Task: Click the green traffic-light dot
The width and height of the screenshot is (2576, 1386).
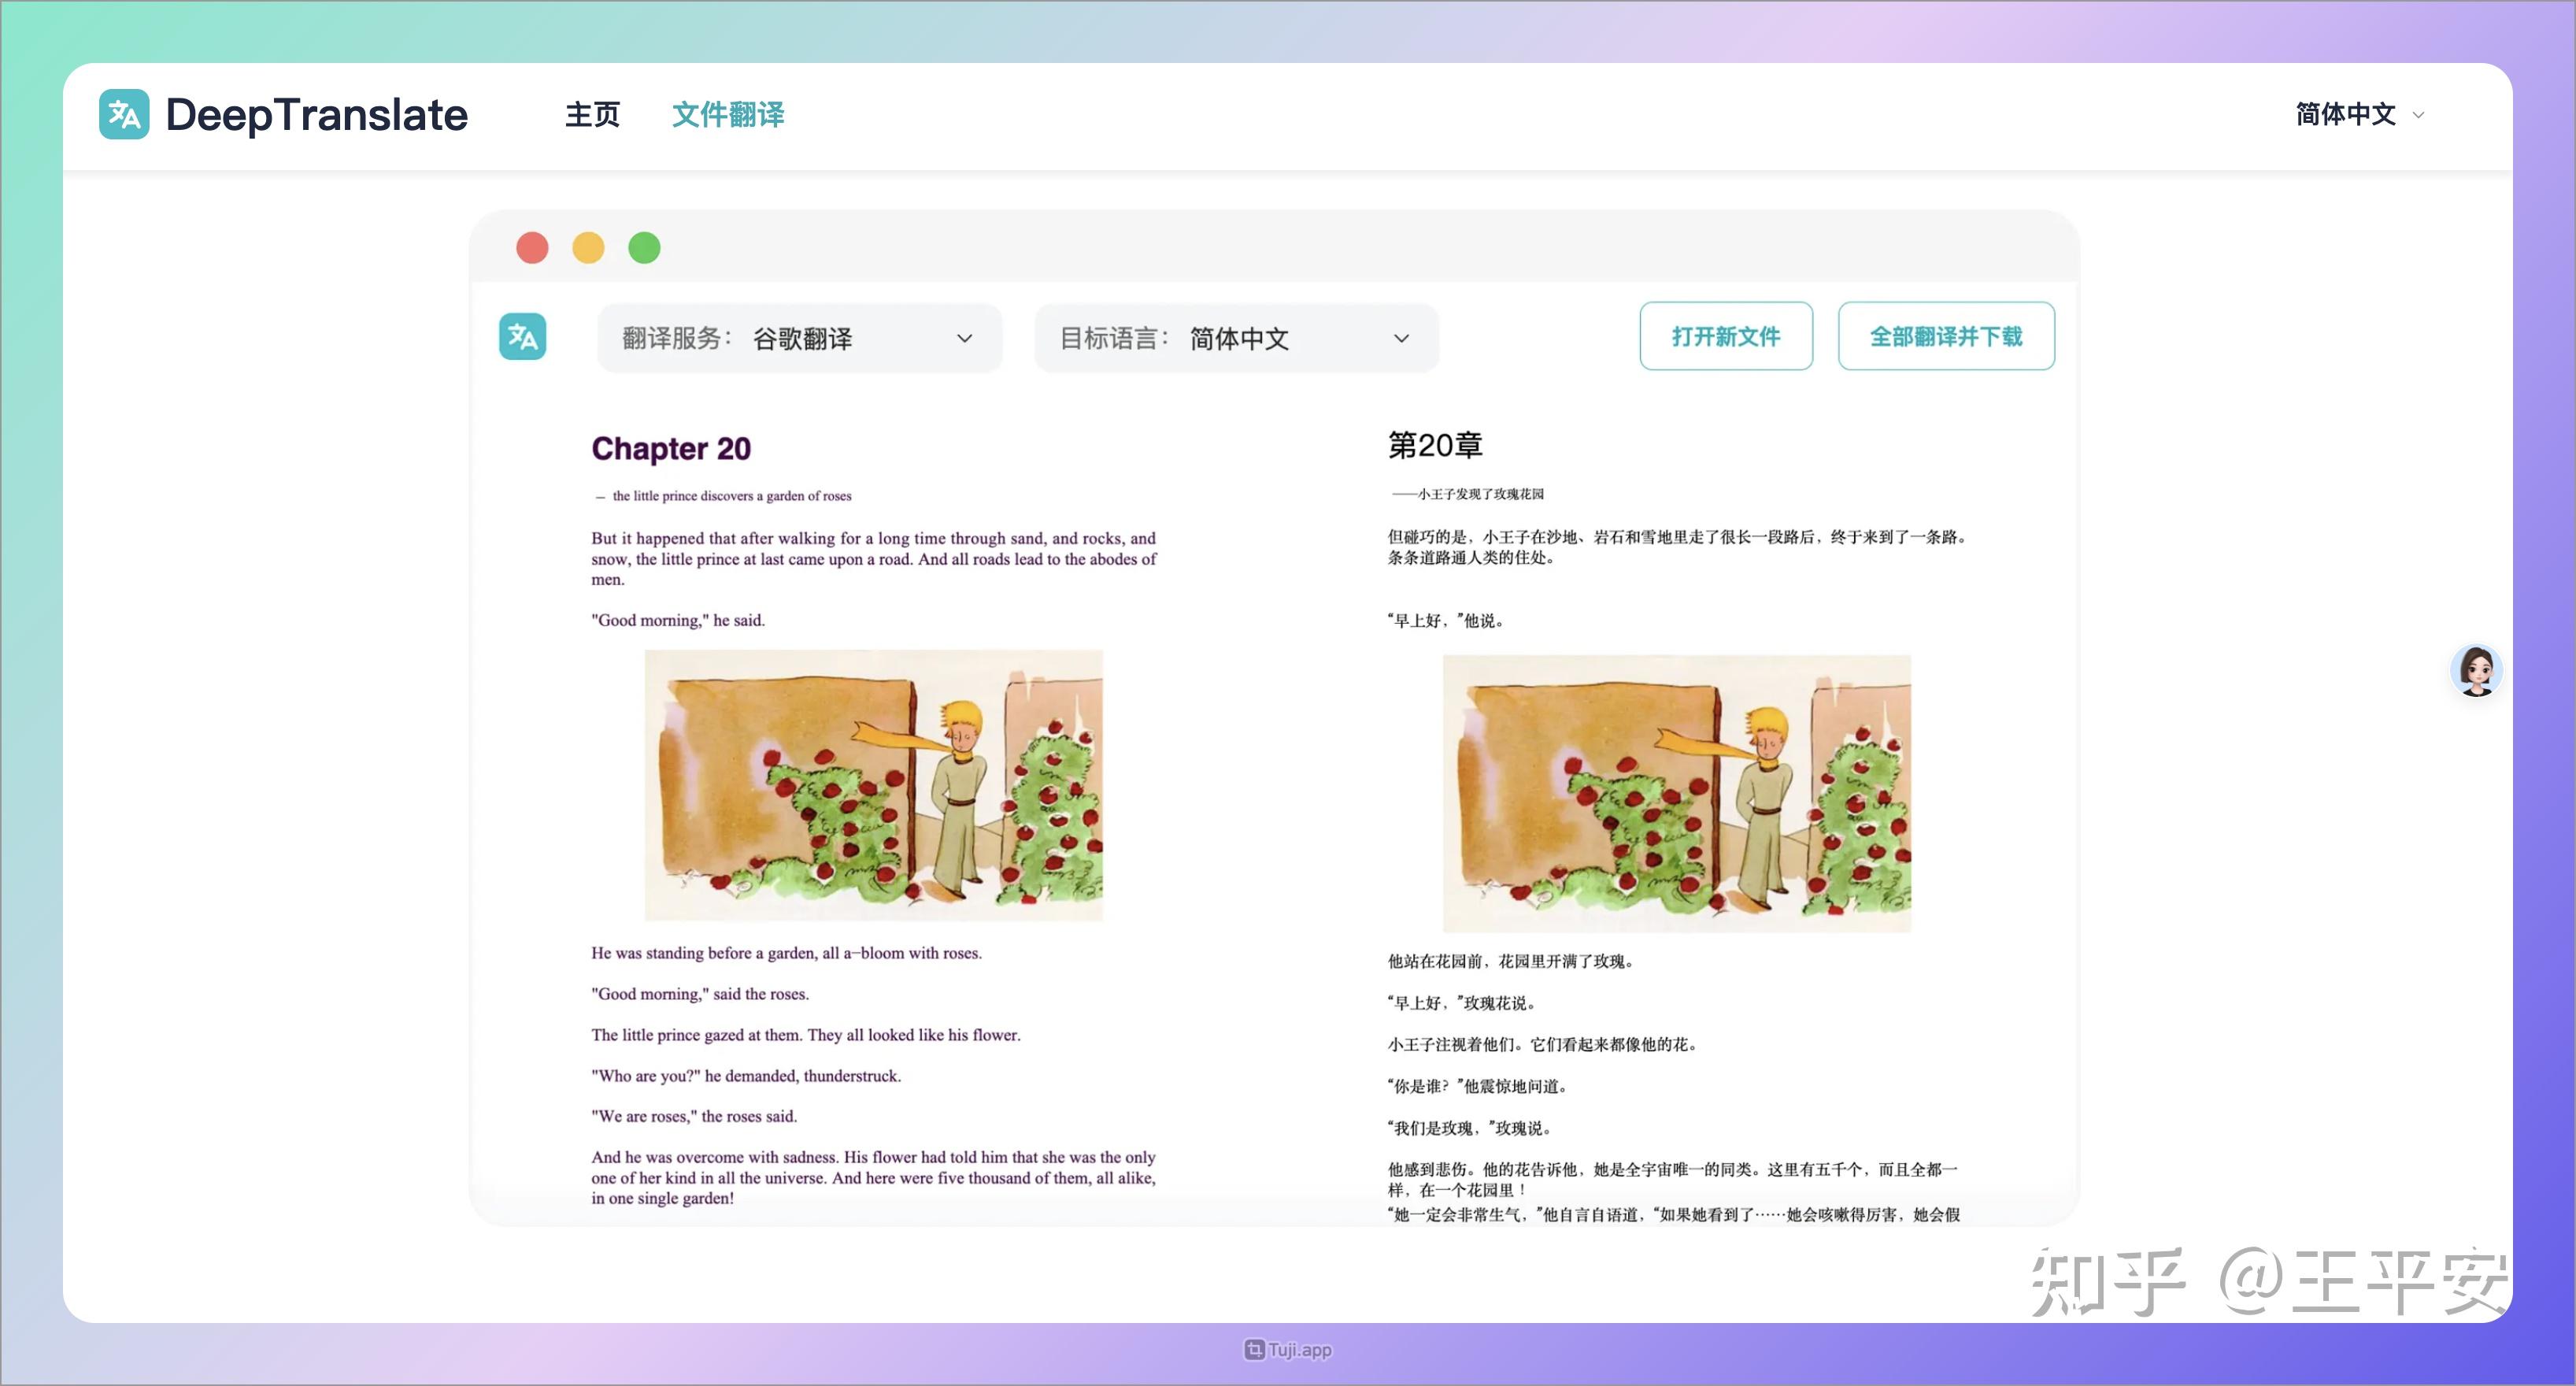Action: [645, 246]
